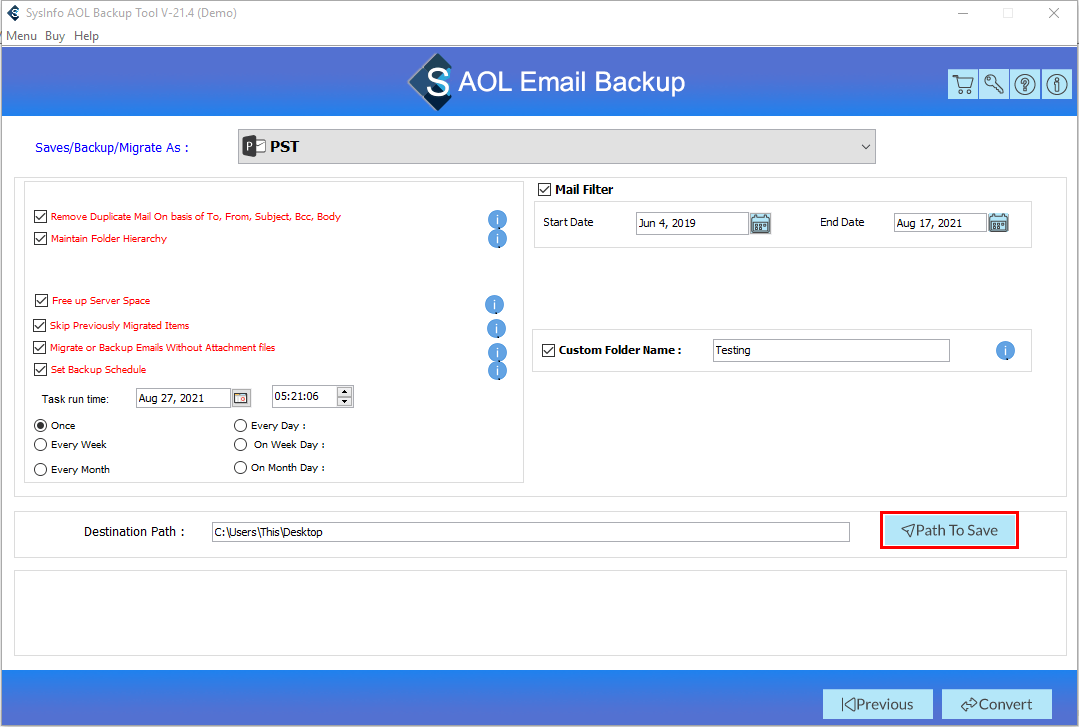Select the On Week Day radio button
1079x727 pixels.
(240, 445)
